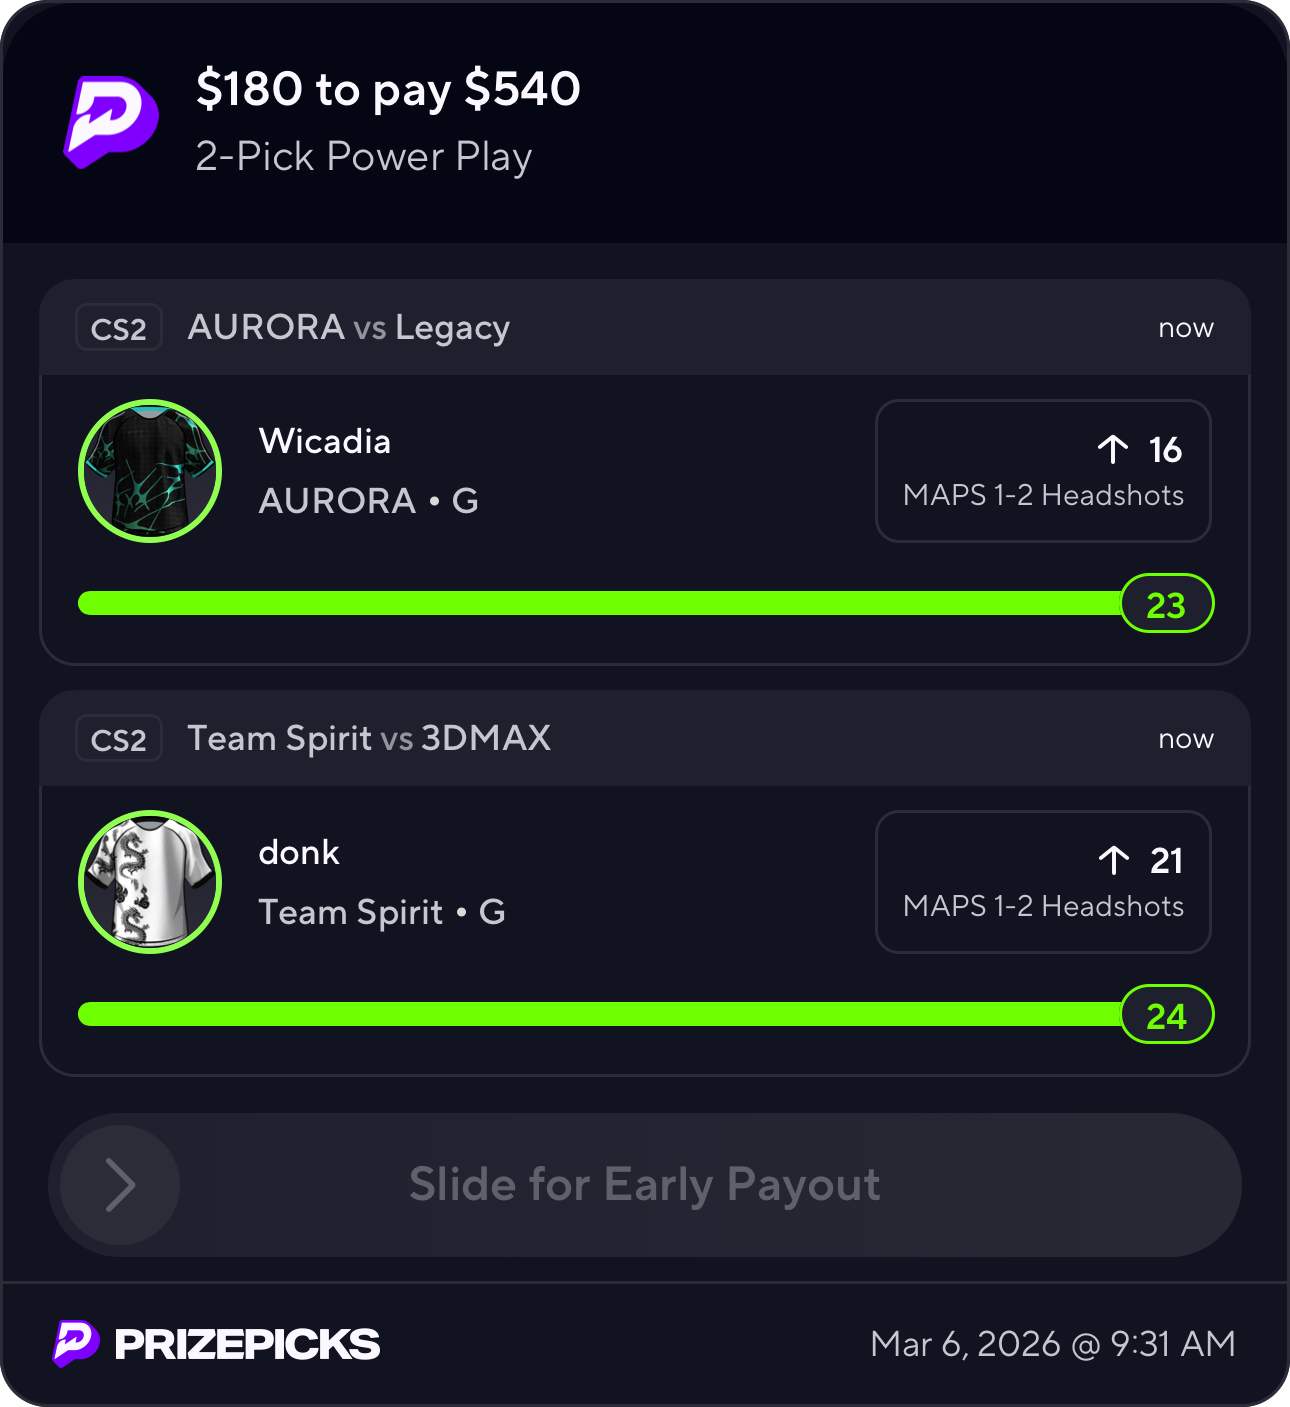Viewport: 1290px width, 1407px height.
Task: Click the Slide for Early Payout button
Action: [x=645, y=1185]
